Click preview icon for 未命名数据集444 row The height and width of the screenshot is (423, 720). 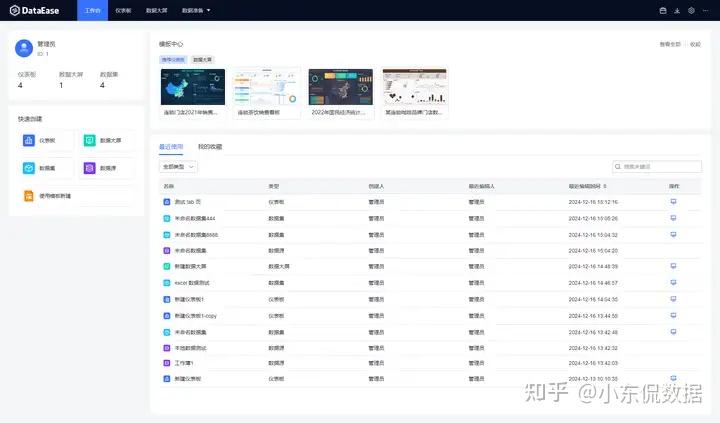tap(673, 218)
